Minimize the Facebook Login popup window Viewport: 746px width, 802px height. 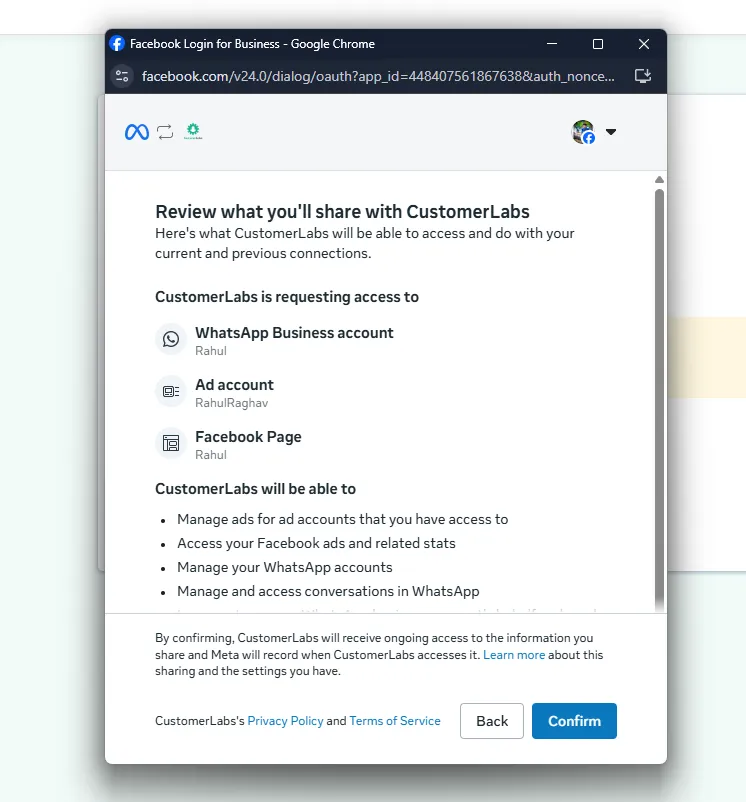pyautogui.click(x=552, y=44)
